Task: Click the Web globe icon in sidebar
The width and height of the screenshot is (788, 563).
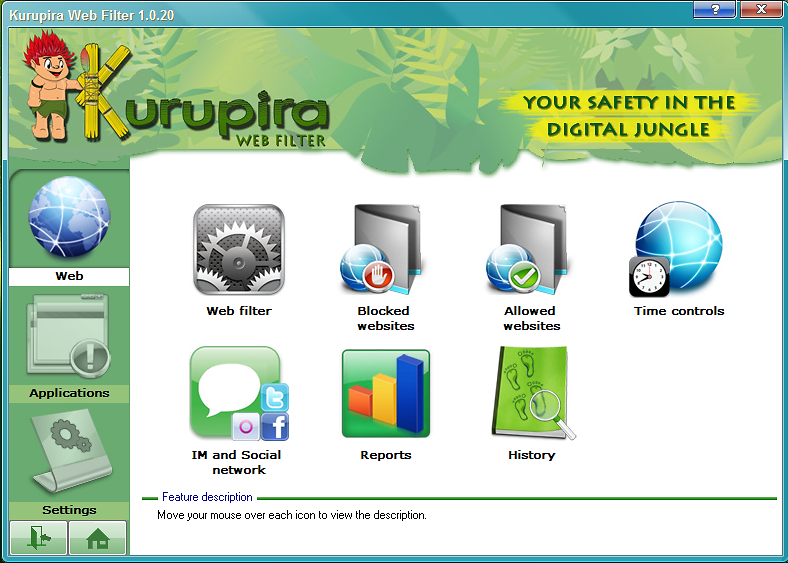Action: 69,219
